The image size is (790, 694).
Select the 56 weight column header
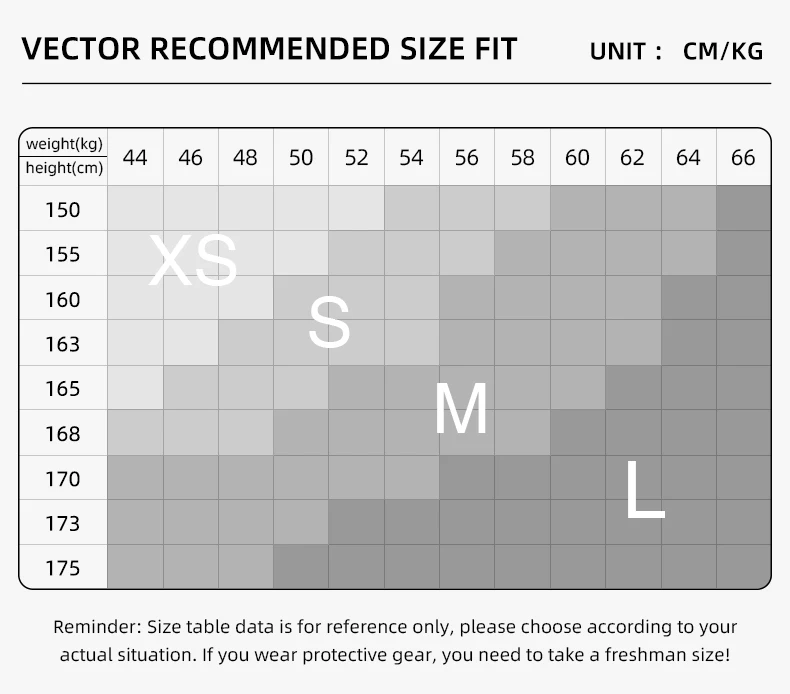coord(467,157)
